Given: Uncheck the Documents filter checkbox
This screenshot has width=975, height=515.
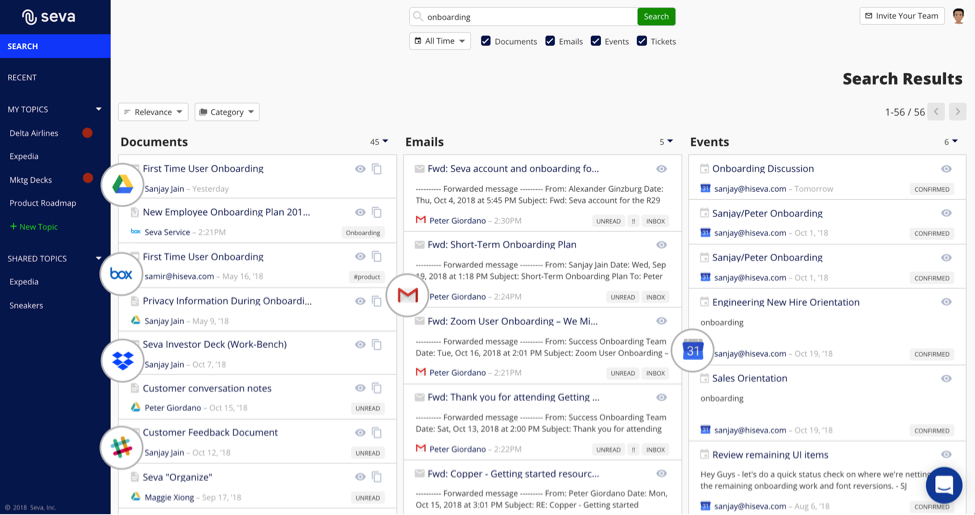Looking at the screenshot, I should tap(486, 41).
